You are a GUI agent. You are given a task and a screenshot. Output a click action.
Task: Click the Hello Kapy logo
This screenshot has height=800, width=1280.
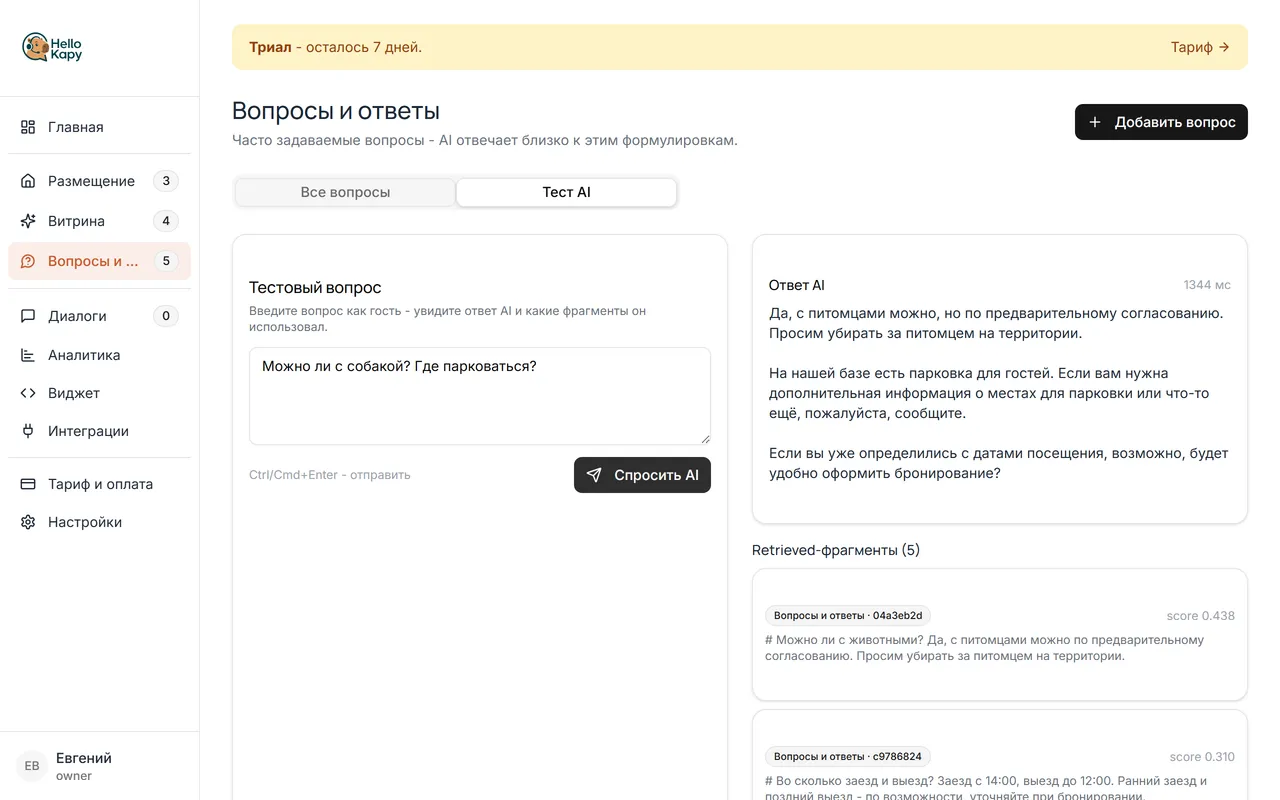pyautogui.click(x=52, y=48)
